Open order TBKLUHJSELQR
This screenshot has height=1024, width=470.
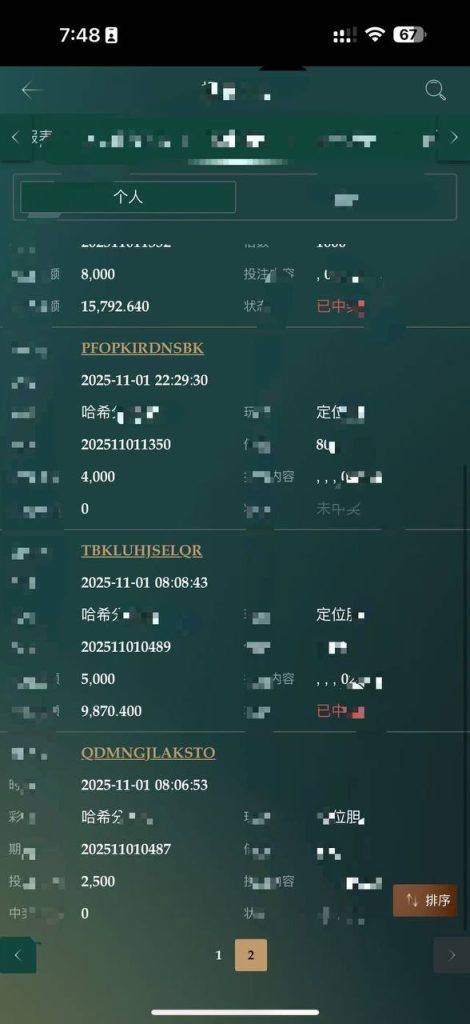coord(142,551)
